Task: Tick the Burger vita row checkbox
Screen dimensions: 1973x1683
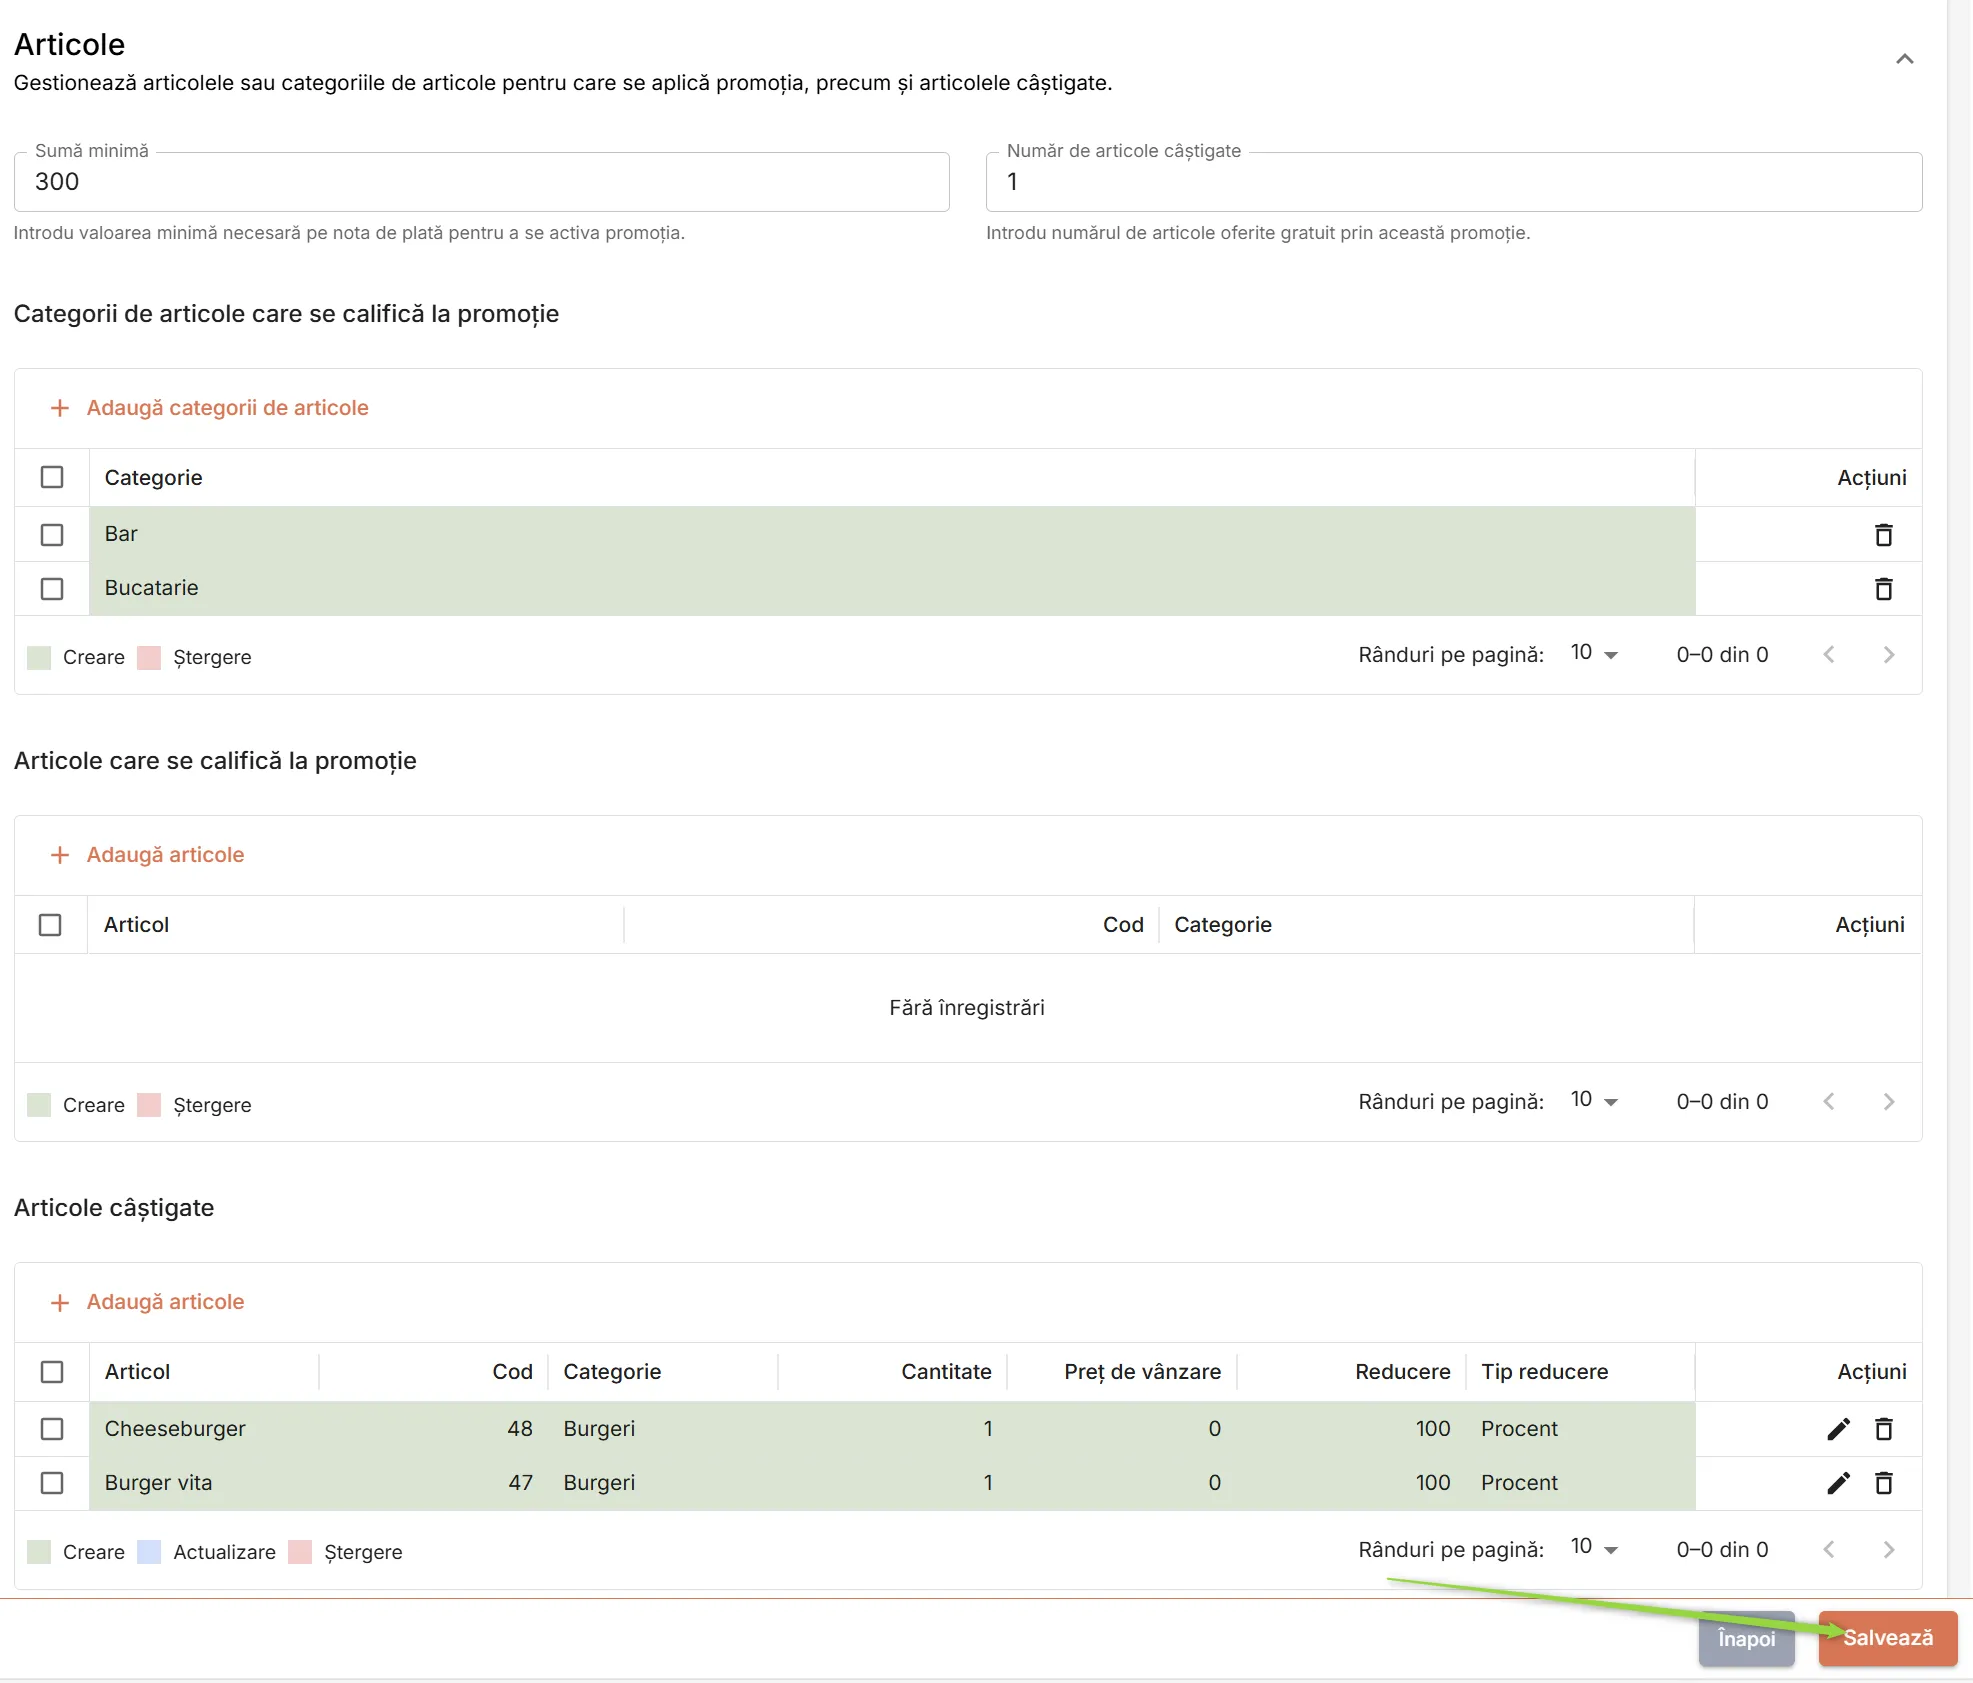Action: click(x=52, y=1483)
